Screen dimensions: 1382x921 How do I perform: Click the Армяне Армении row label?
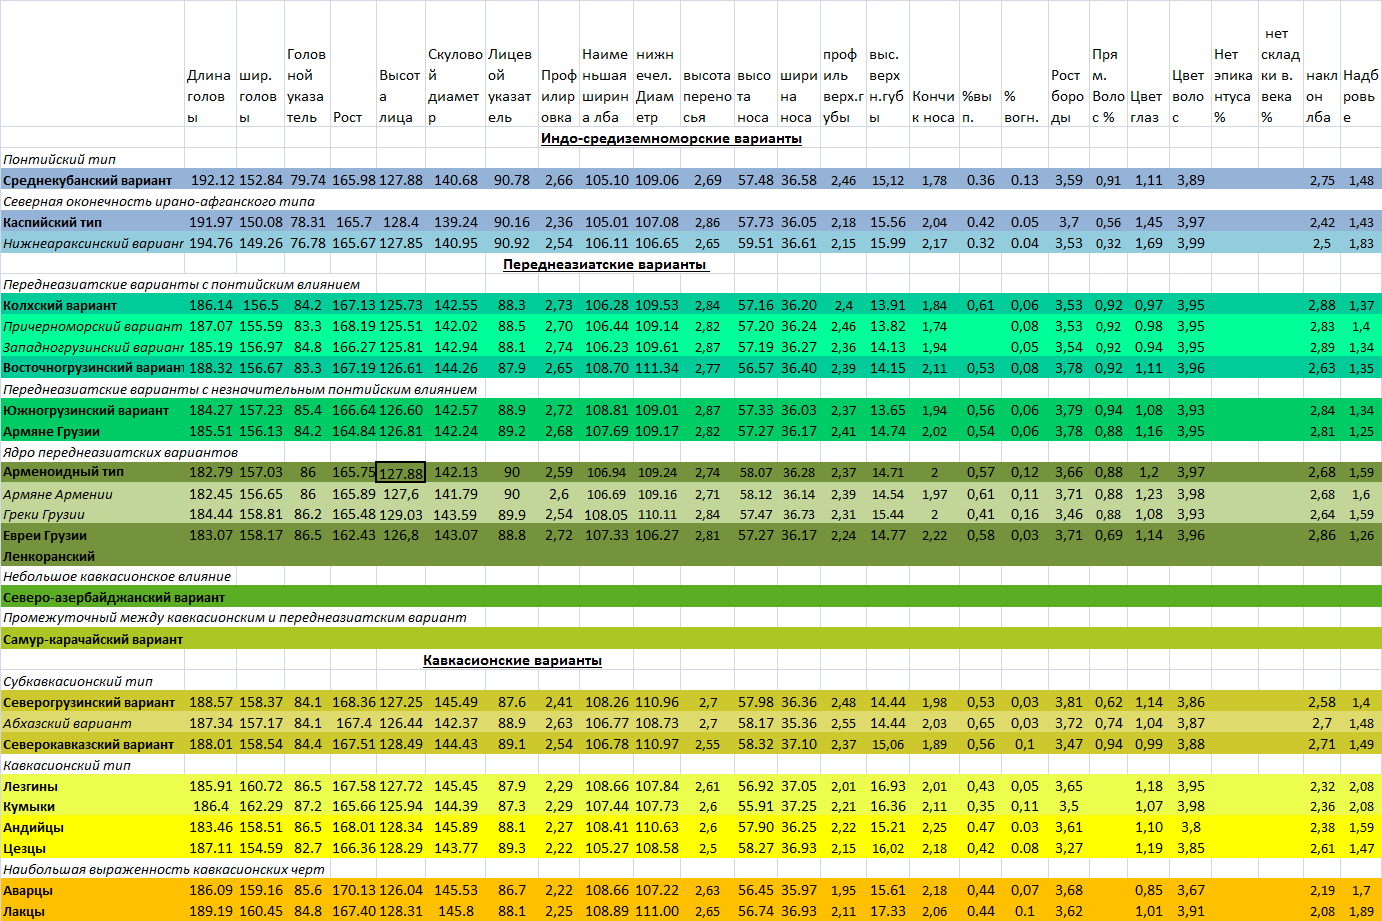point(58,494)
